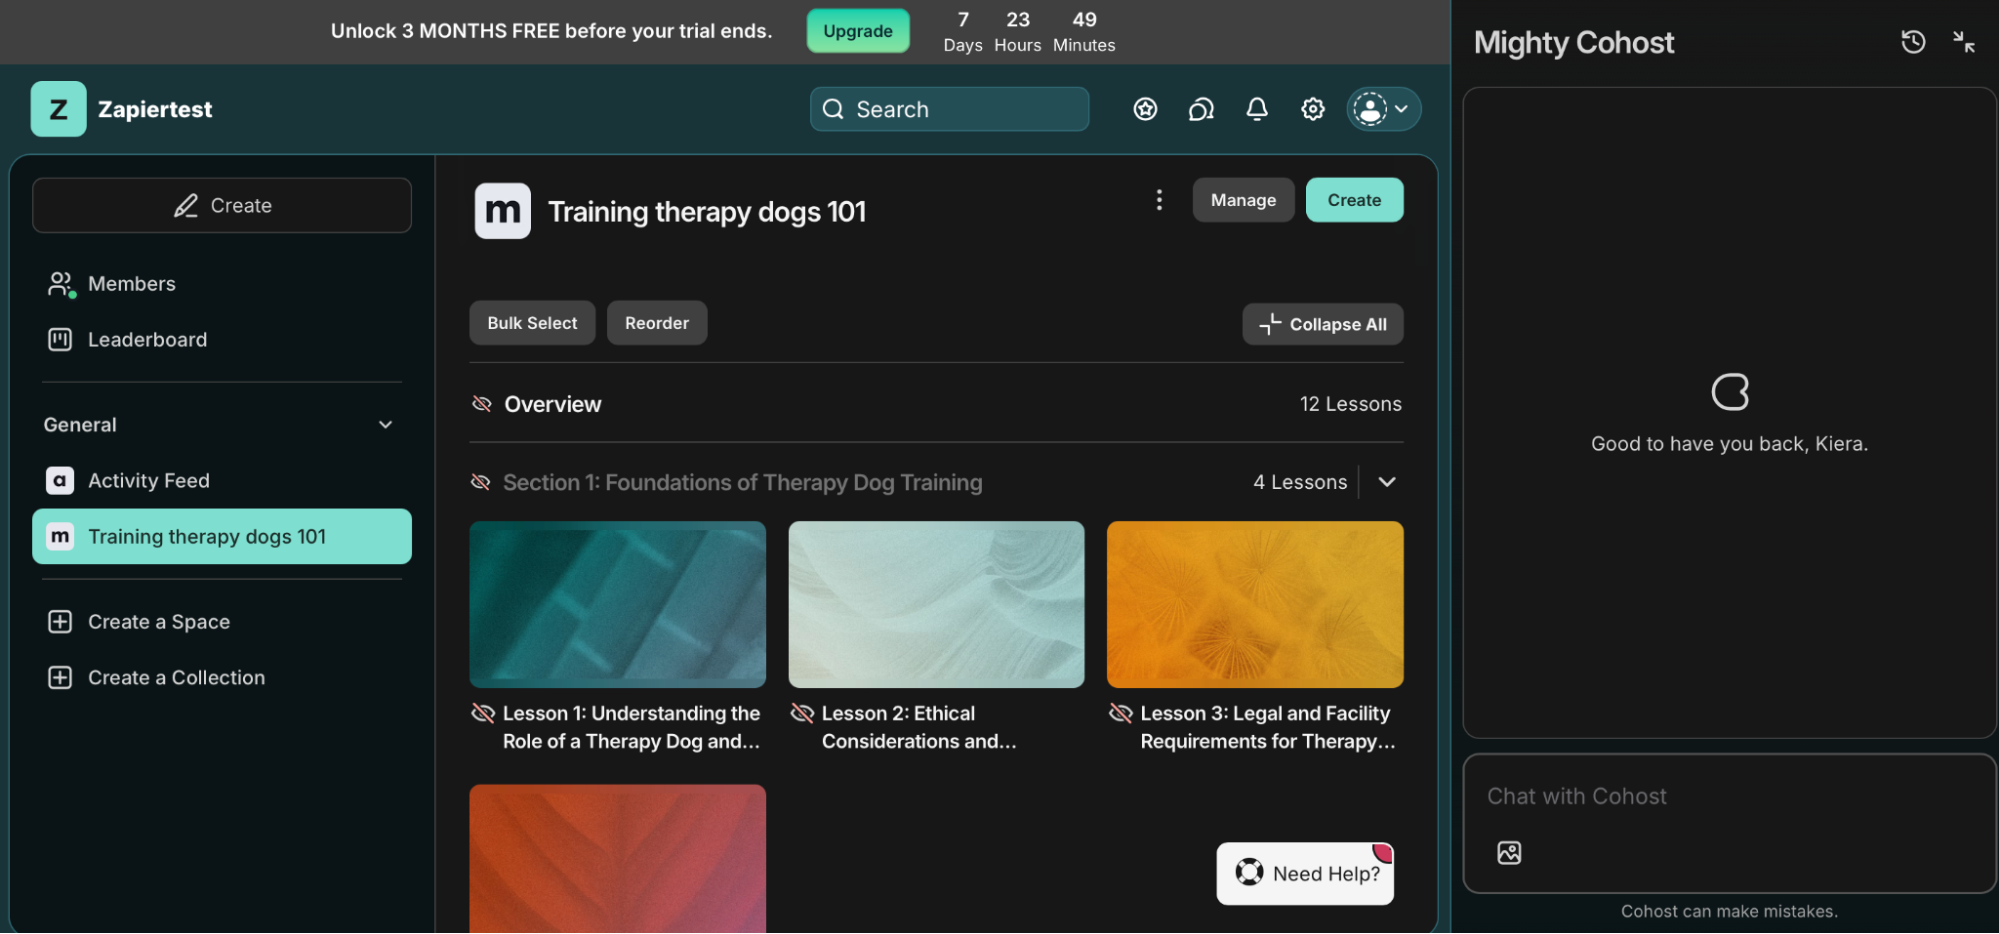Click the Overview section title
The image size is (1999, 934).
(553, 404)
